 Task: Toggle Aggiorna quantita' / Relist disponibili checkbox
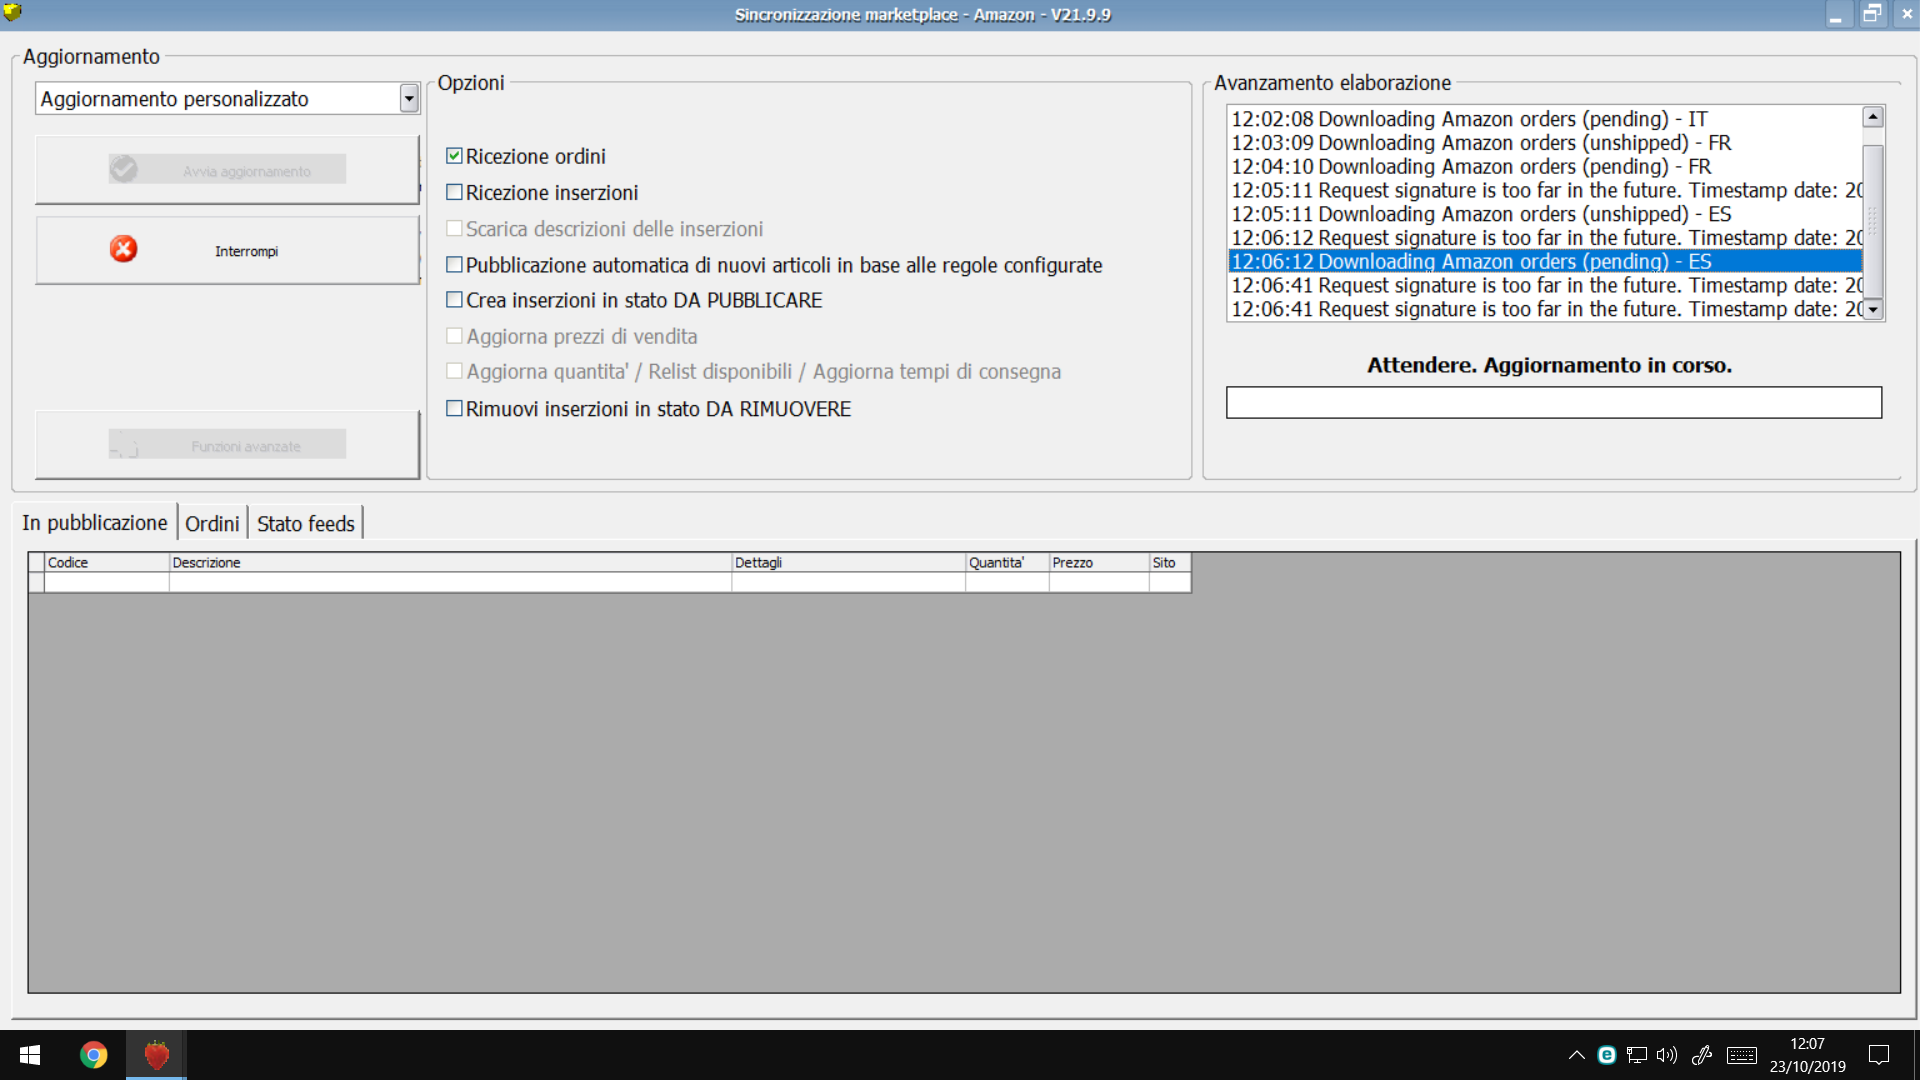click(x=454, y=371)
